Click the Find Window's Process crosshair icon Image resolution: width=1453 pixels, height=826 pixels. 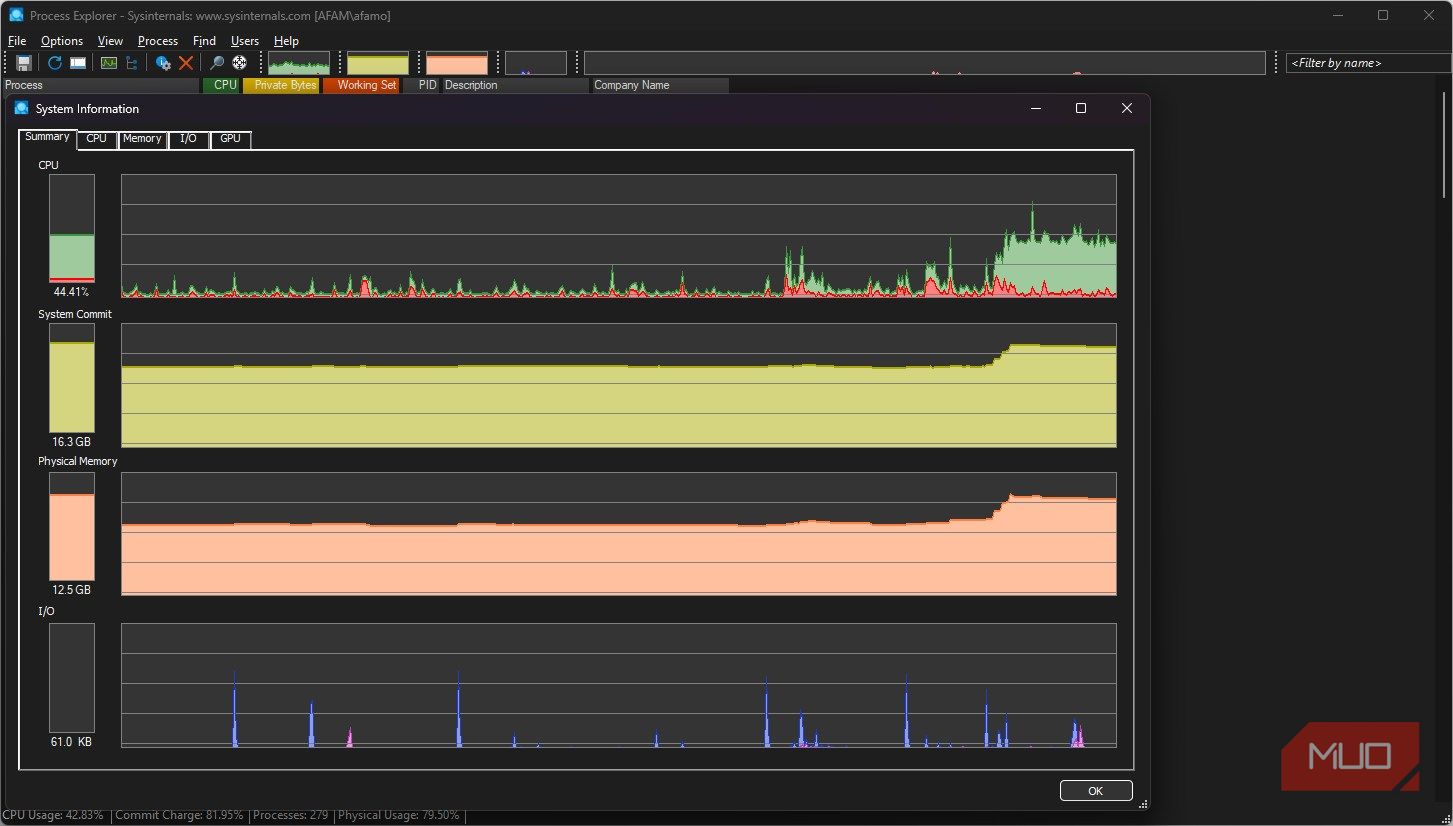tap(240, 63)
